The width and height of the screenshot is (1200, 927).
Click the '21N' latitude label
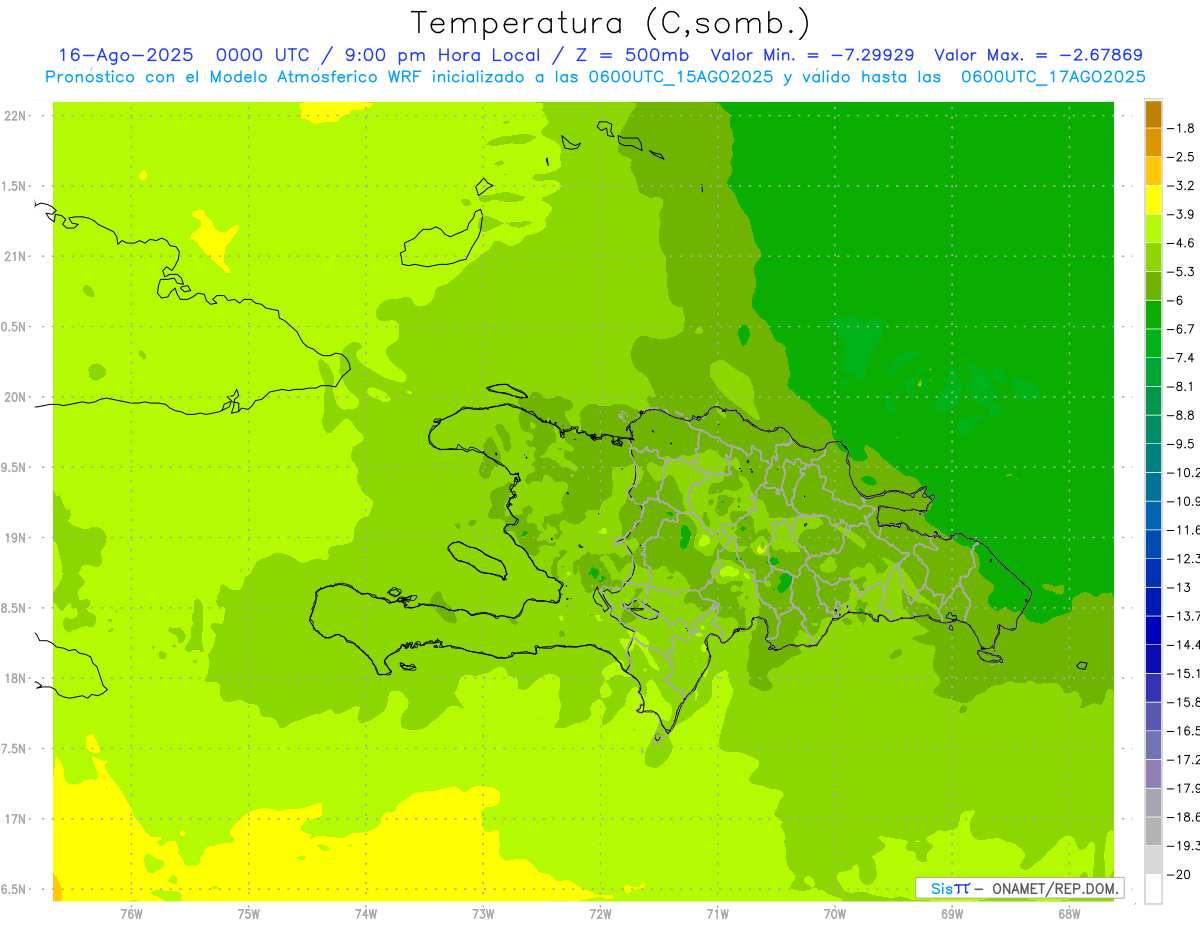16,256
